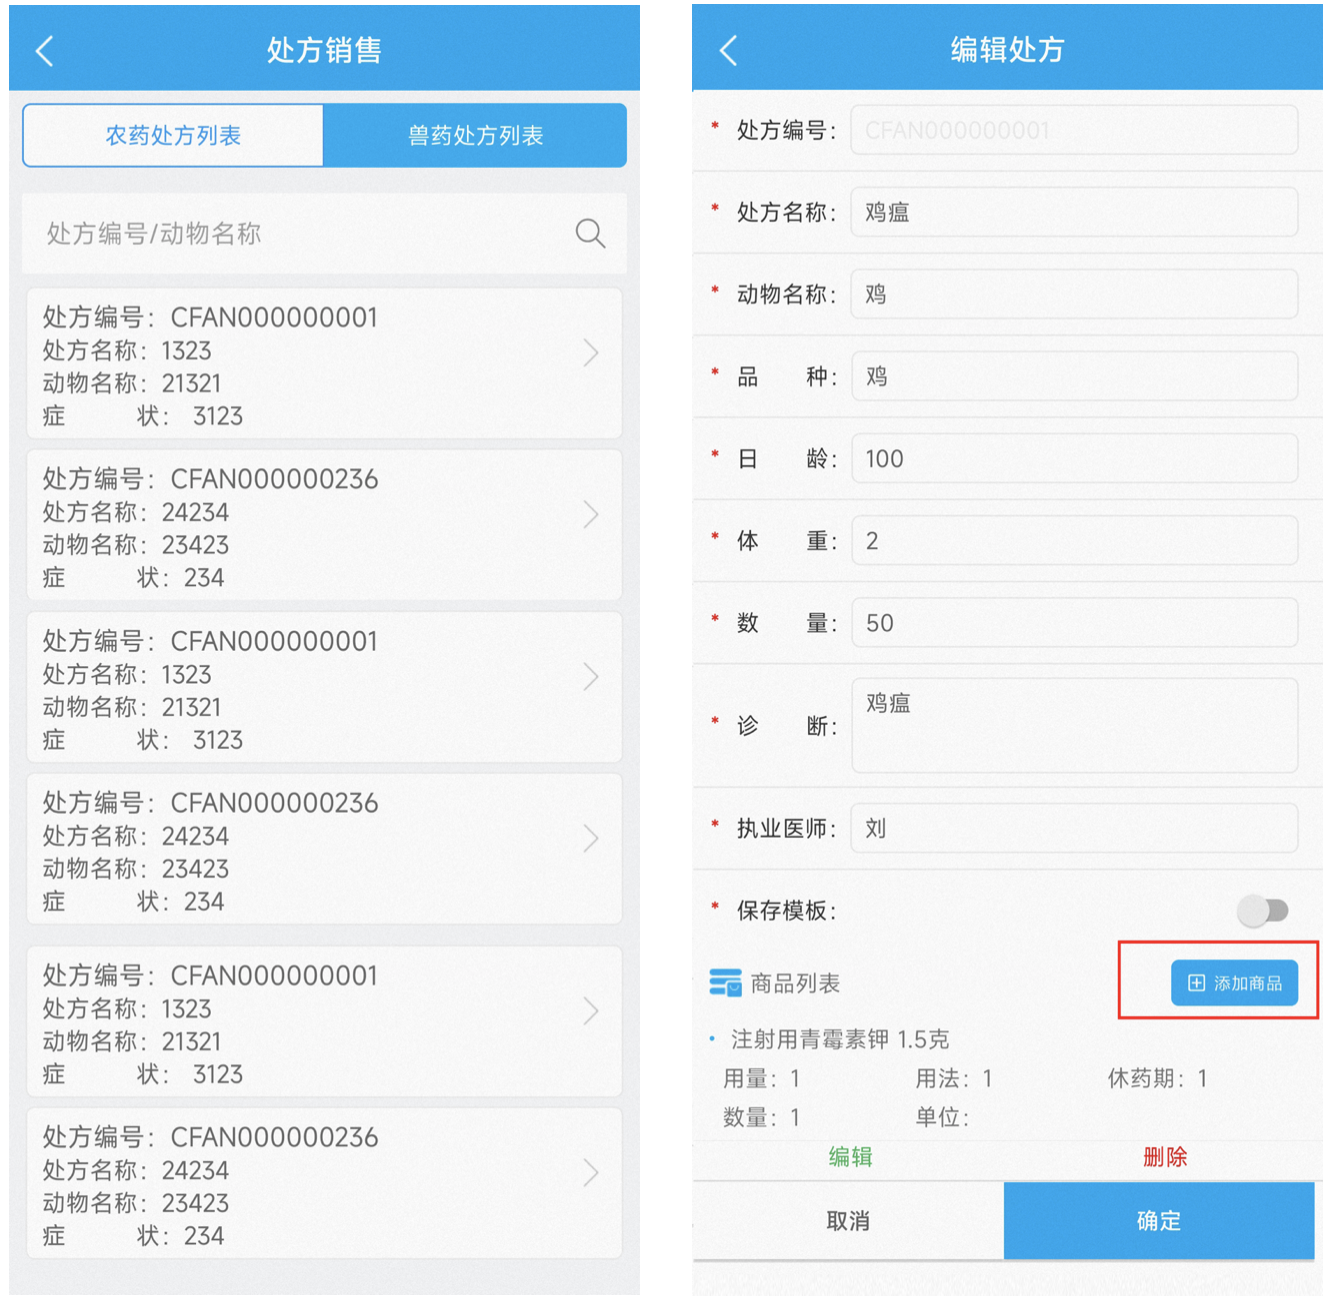Click the 日龄 field showing 100

1073,458
